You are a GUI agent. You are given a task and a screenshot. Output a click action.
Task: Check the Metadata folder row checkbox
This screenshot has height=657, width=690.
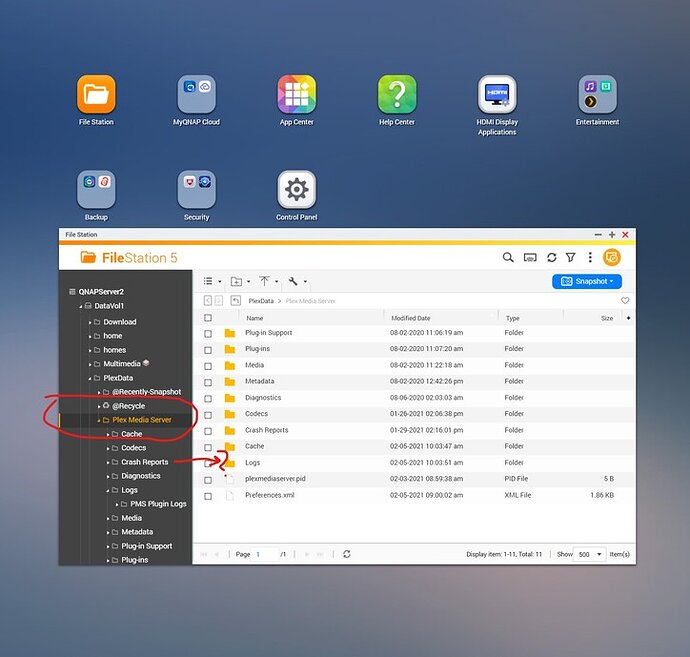pyautogui.click(x=208, y=382)
